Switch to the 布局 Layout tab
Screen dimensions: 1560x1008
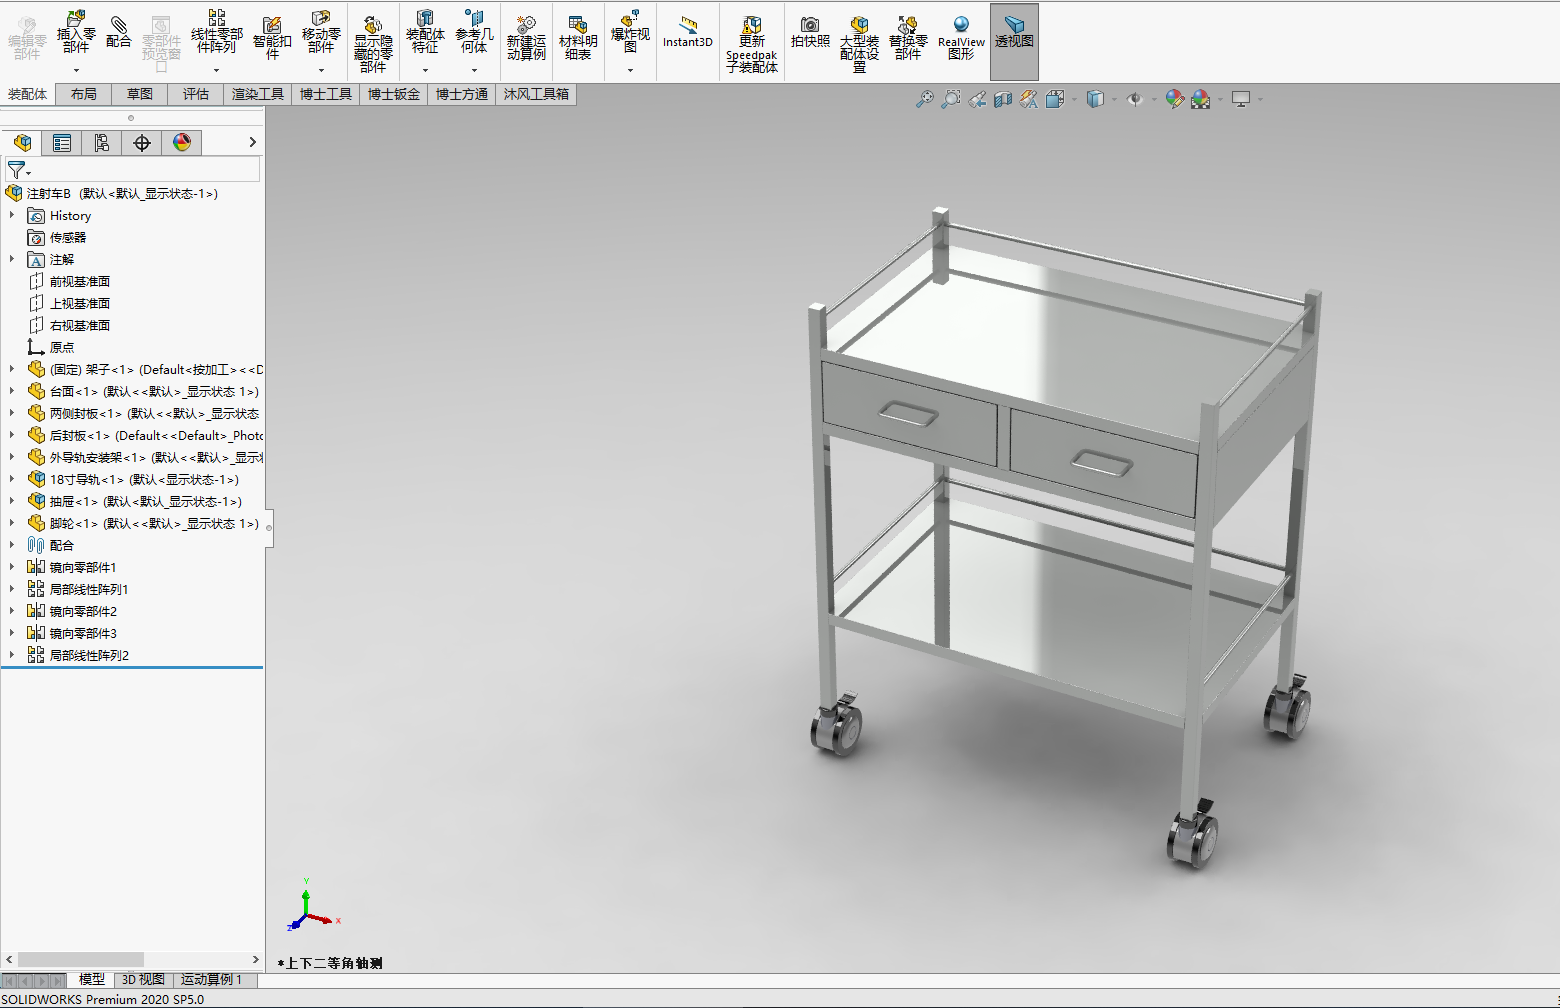[84, 94]
